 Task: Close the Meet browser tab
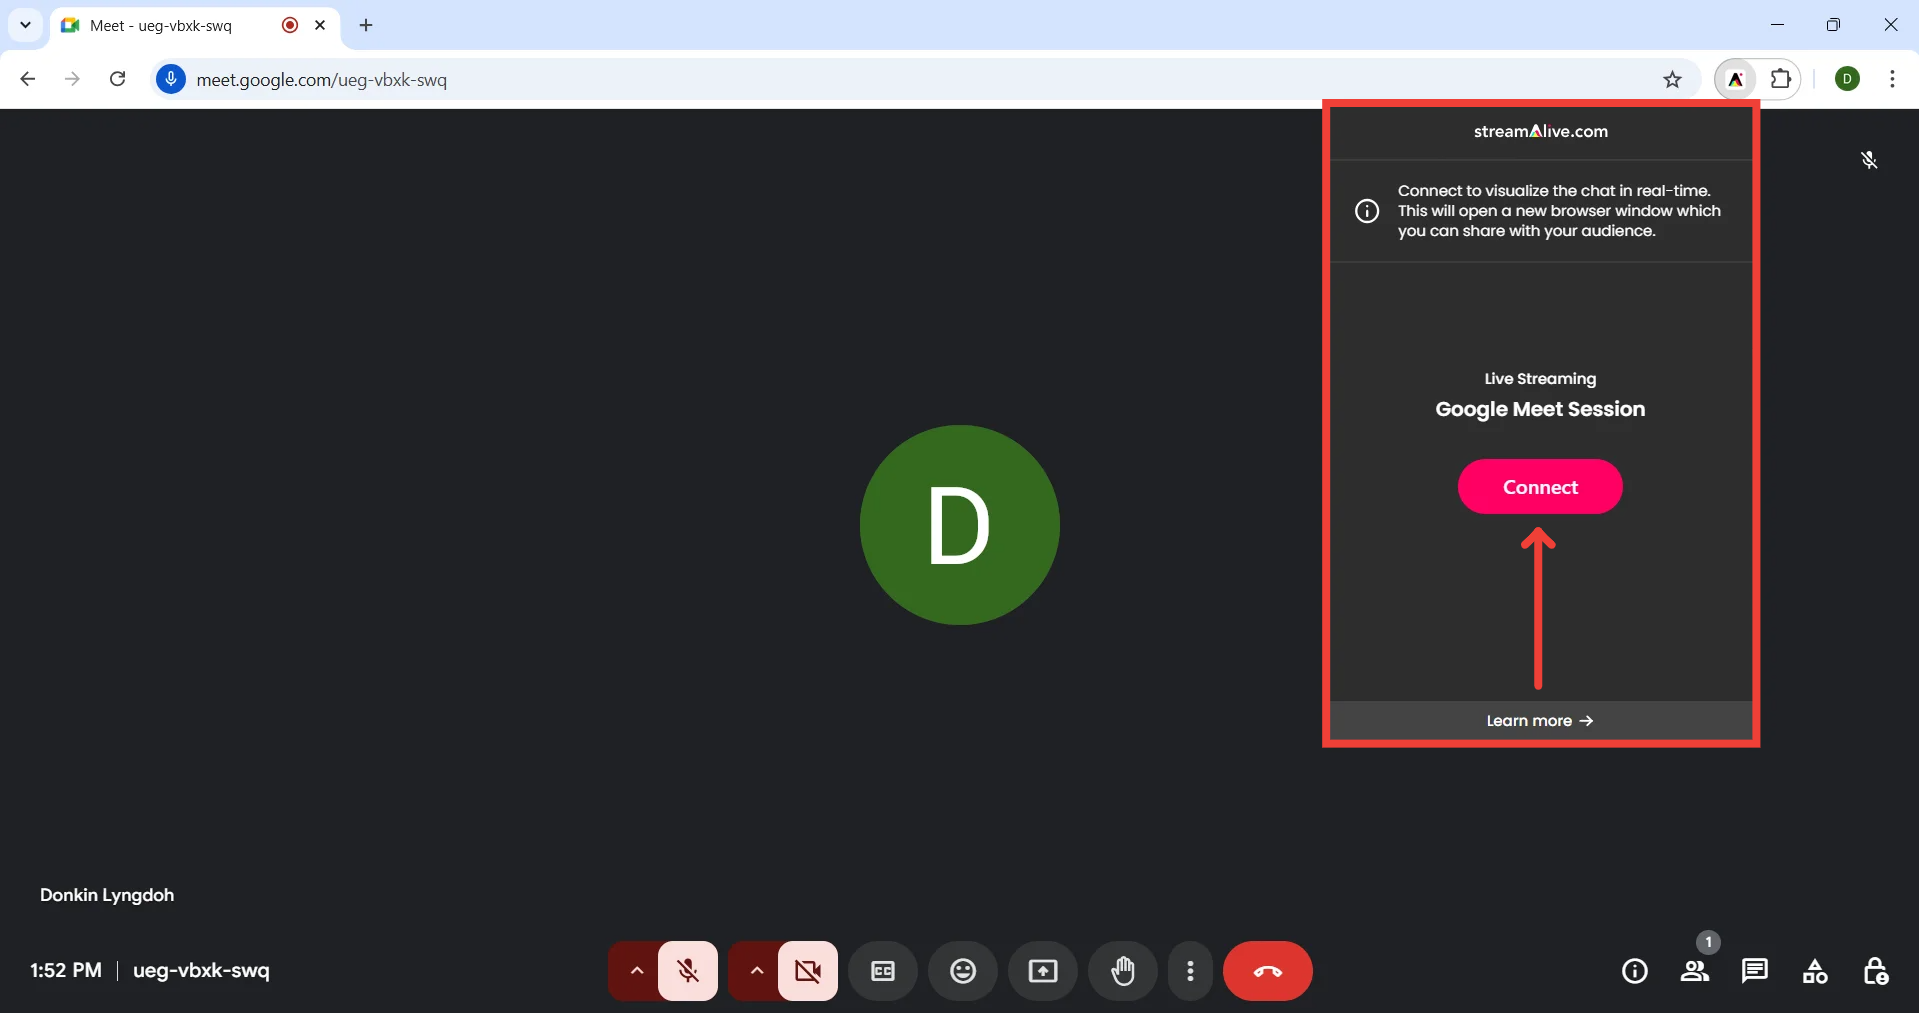point(320,25)
